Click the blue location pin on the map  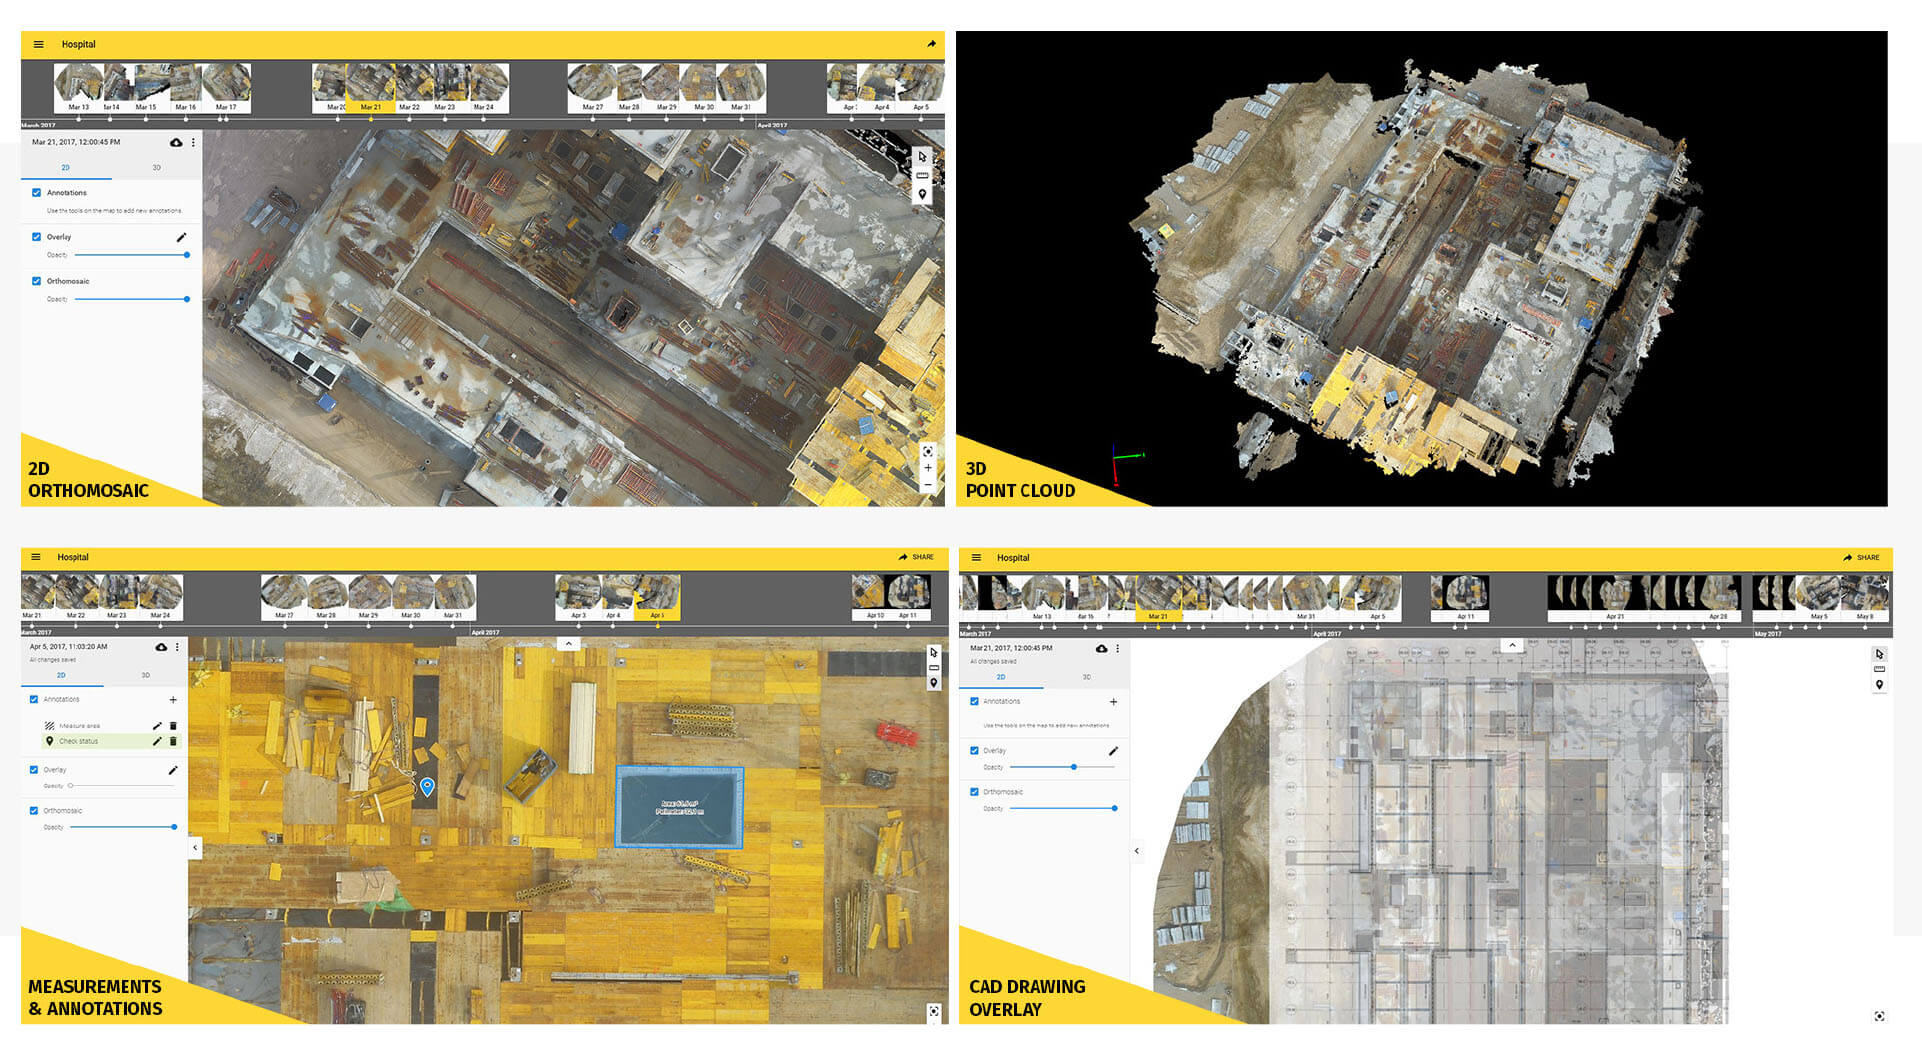click(x=427, y=786)
